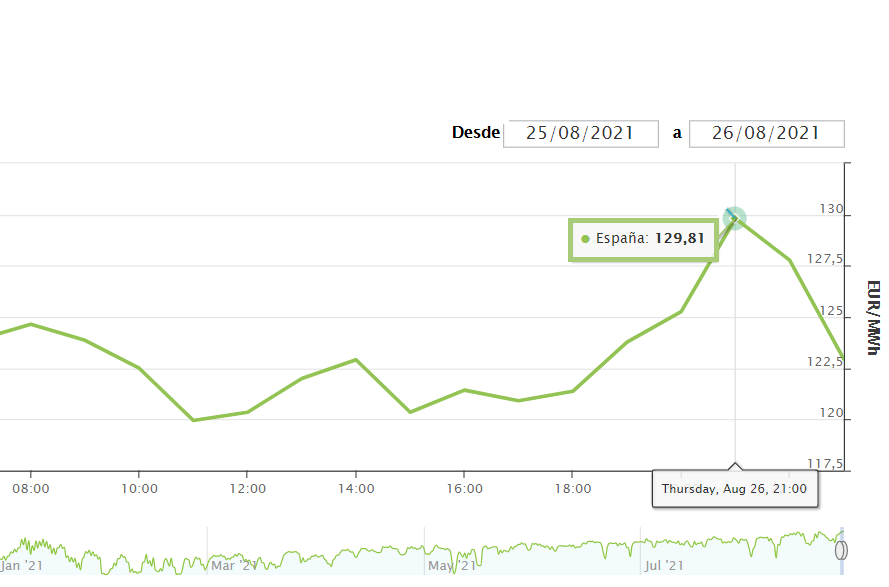Click the 130 y-axis value
This screenshot has height=587, width=889.
832,209
